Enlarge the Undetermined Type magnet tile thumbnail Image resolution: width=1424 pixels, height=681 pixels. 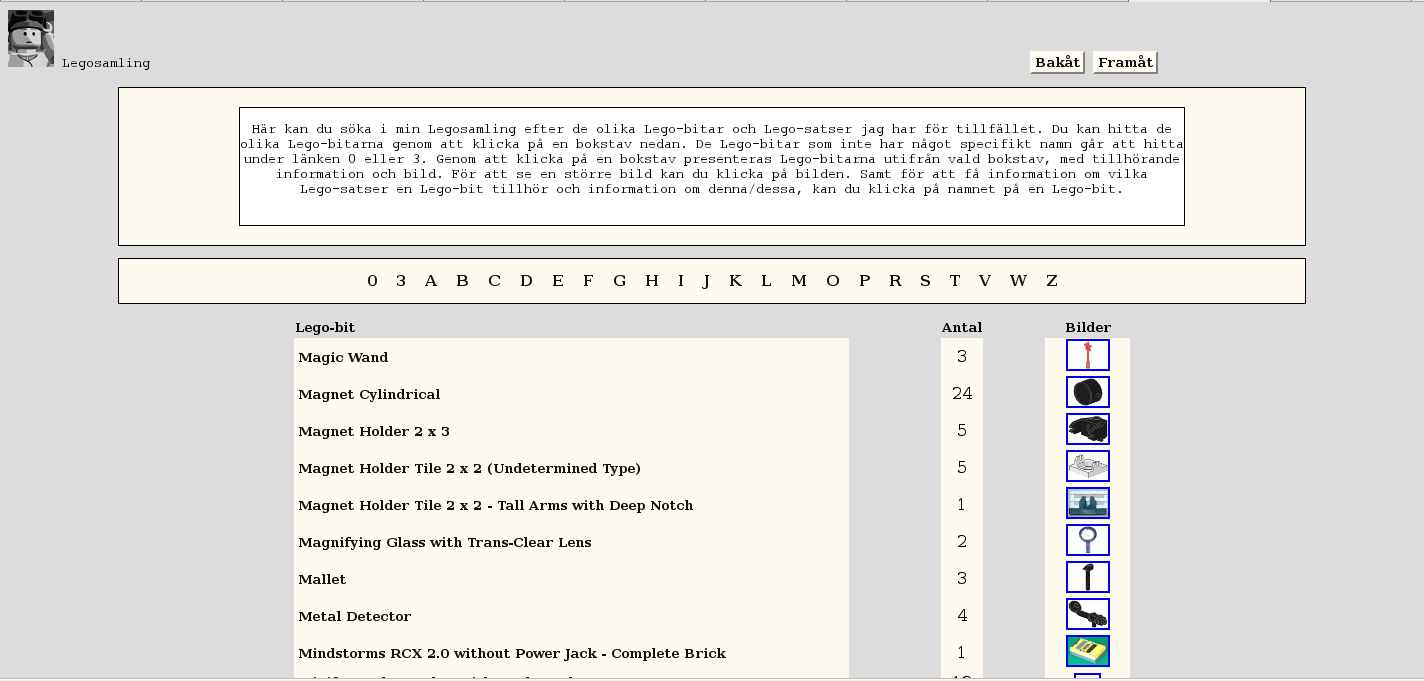point(1088,466)
